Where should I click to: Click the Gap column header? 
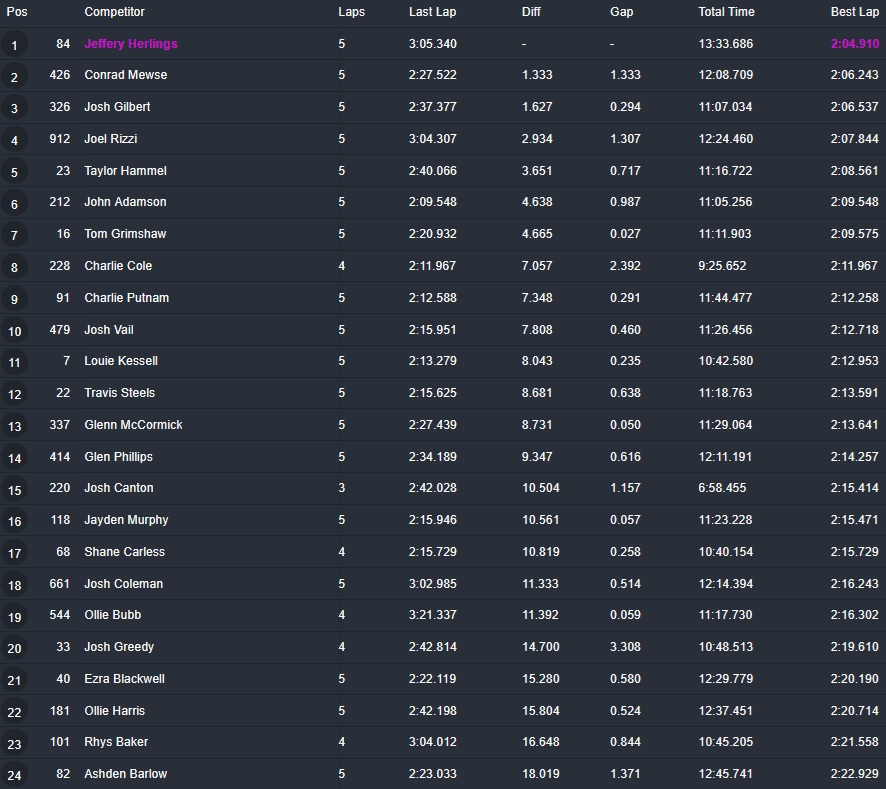coord(621,12)
